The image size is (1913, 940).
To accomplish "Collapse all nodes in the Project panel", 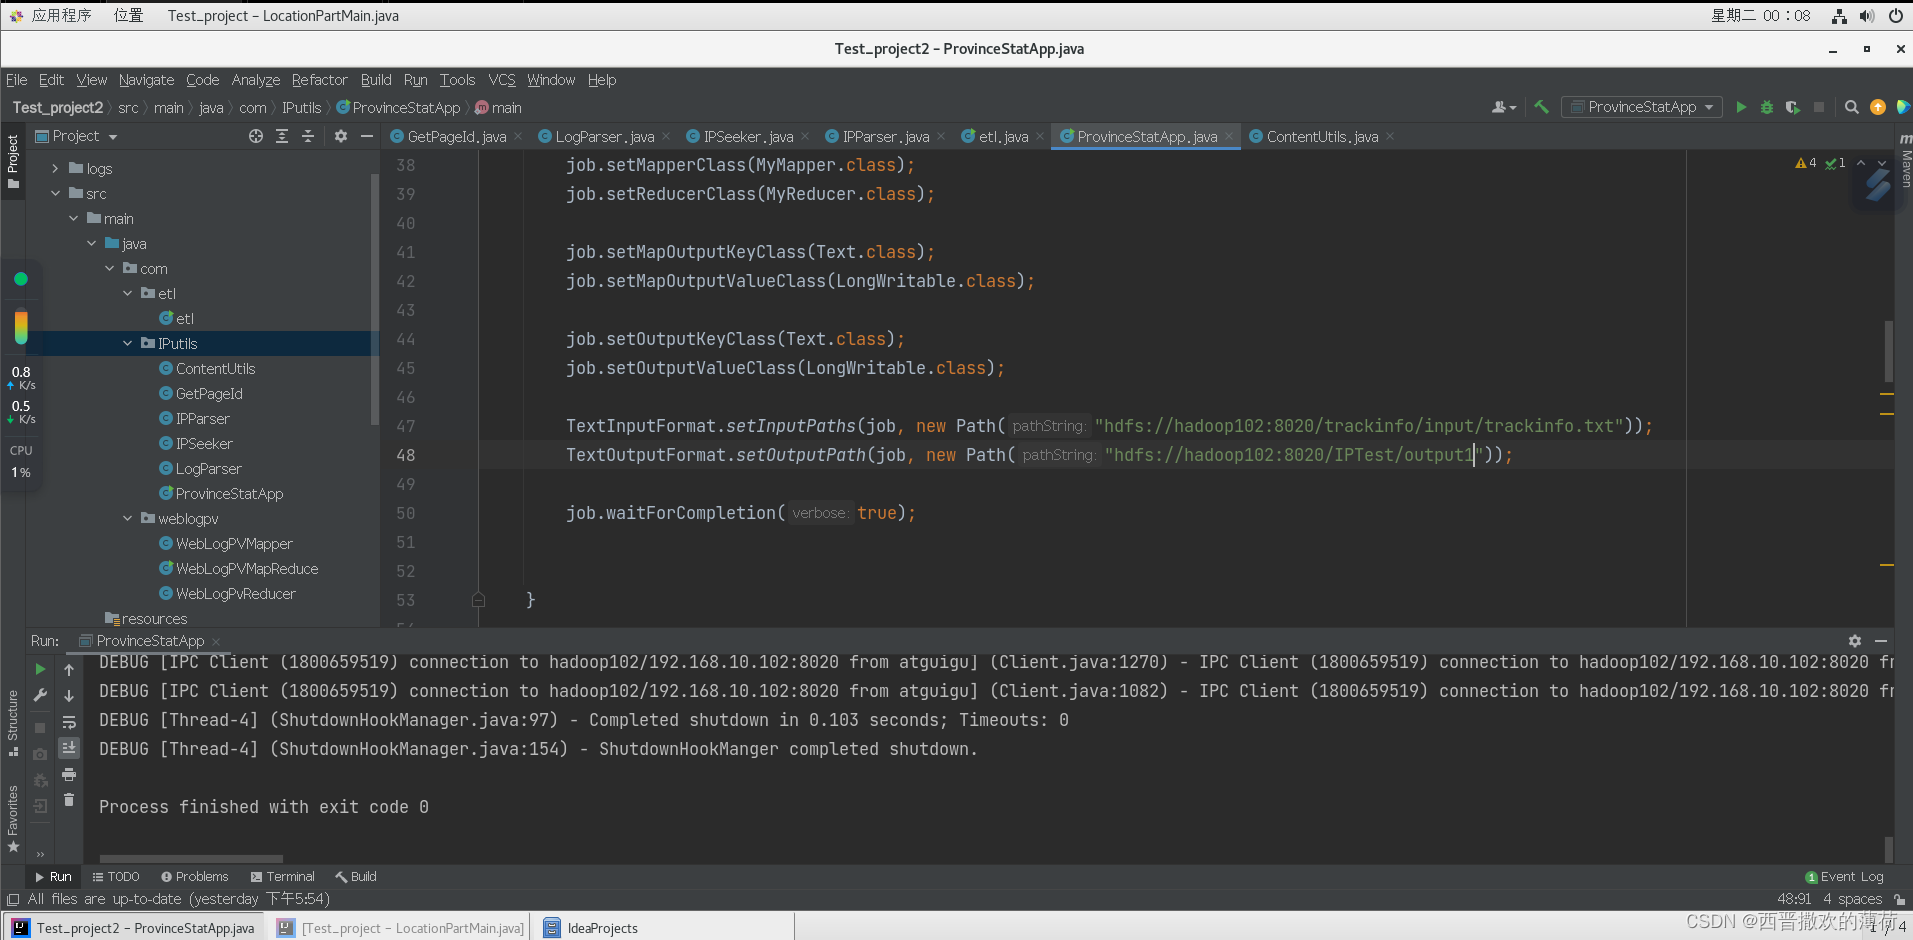I will [x=308, y=136].
